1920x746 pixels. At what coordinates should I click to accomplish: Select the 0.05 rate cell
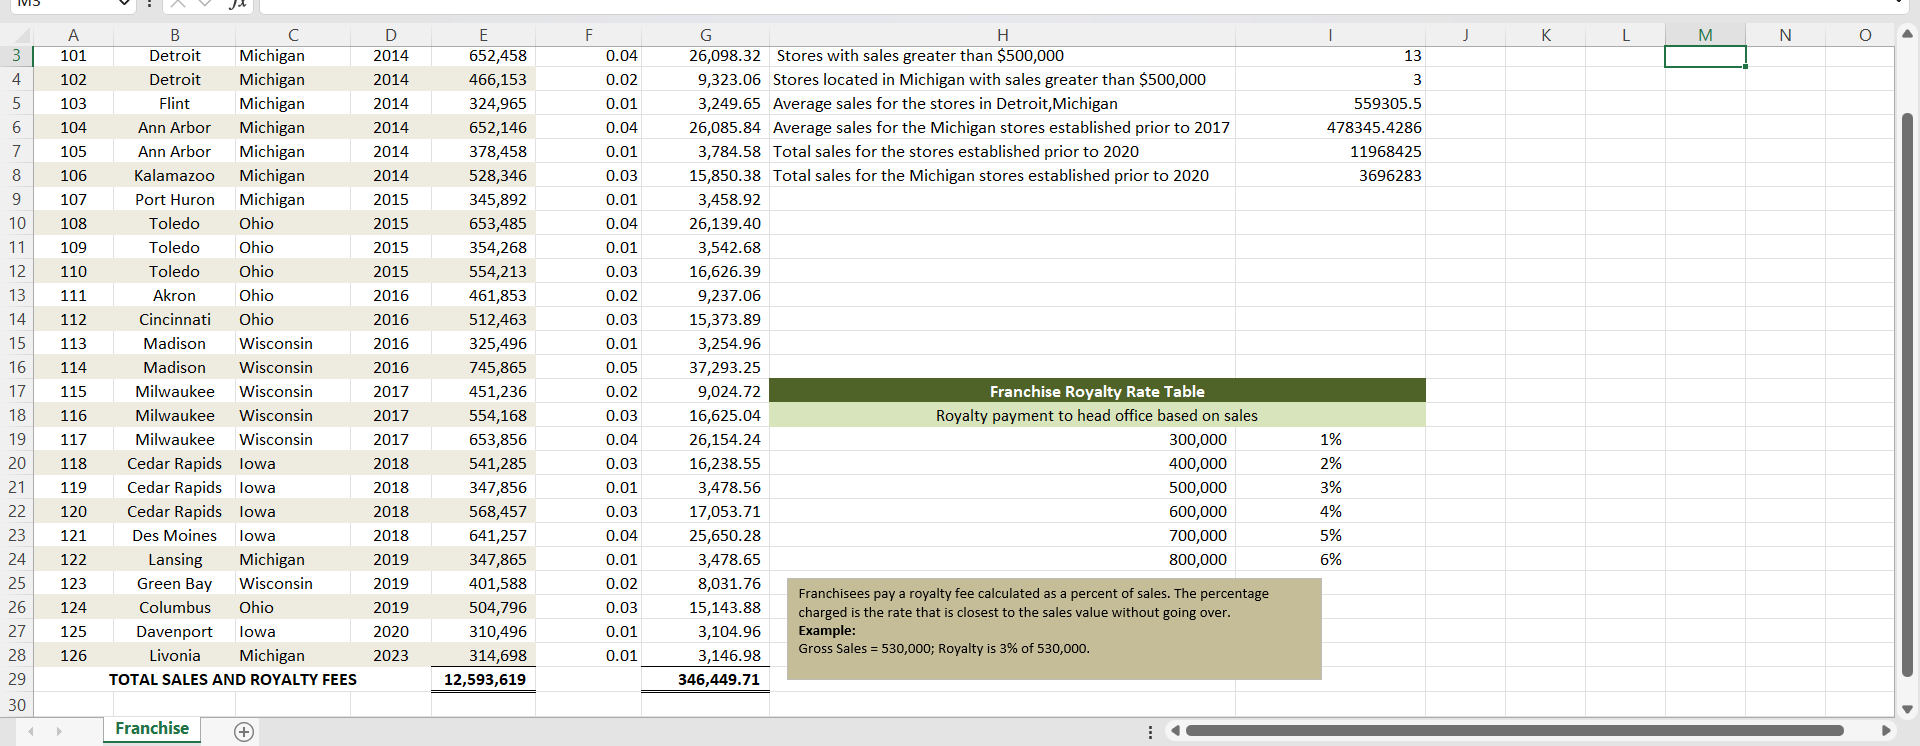pos(588,368)
